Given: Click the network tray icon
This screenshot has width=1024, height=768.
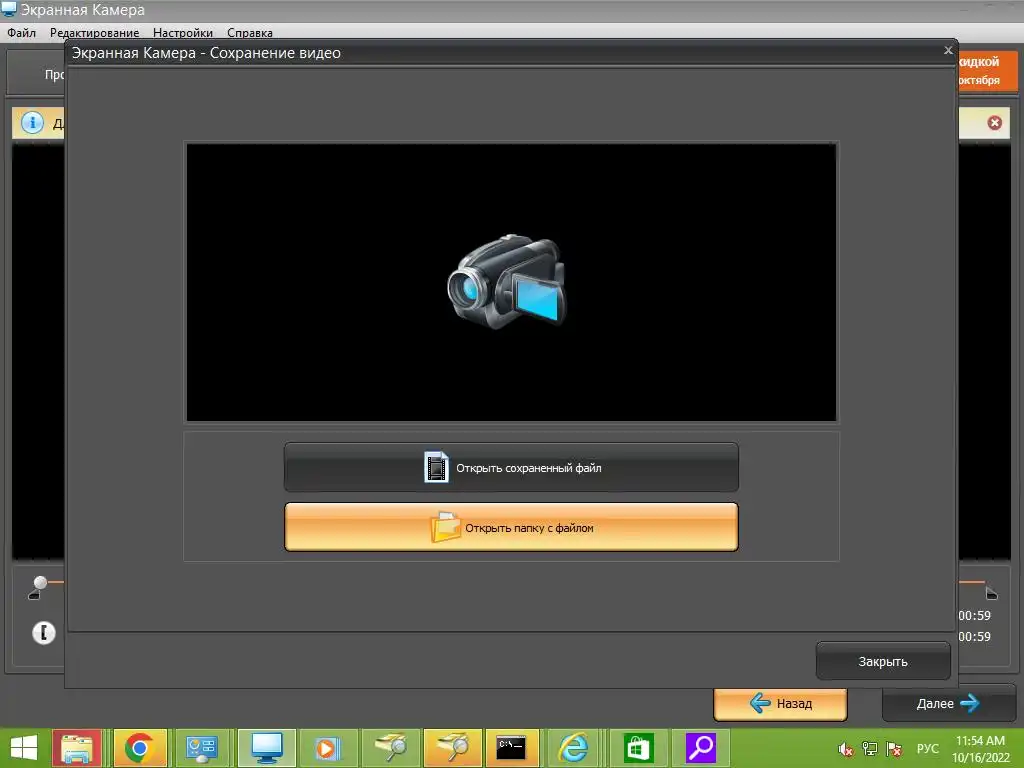Looking at the screenshot, I should point(870,749).
